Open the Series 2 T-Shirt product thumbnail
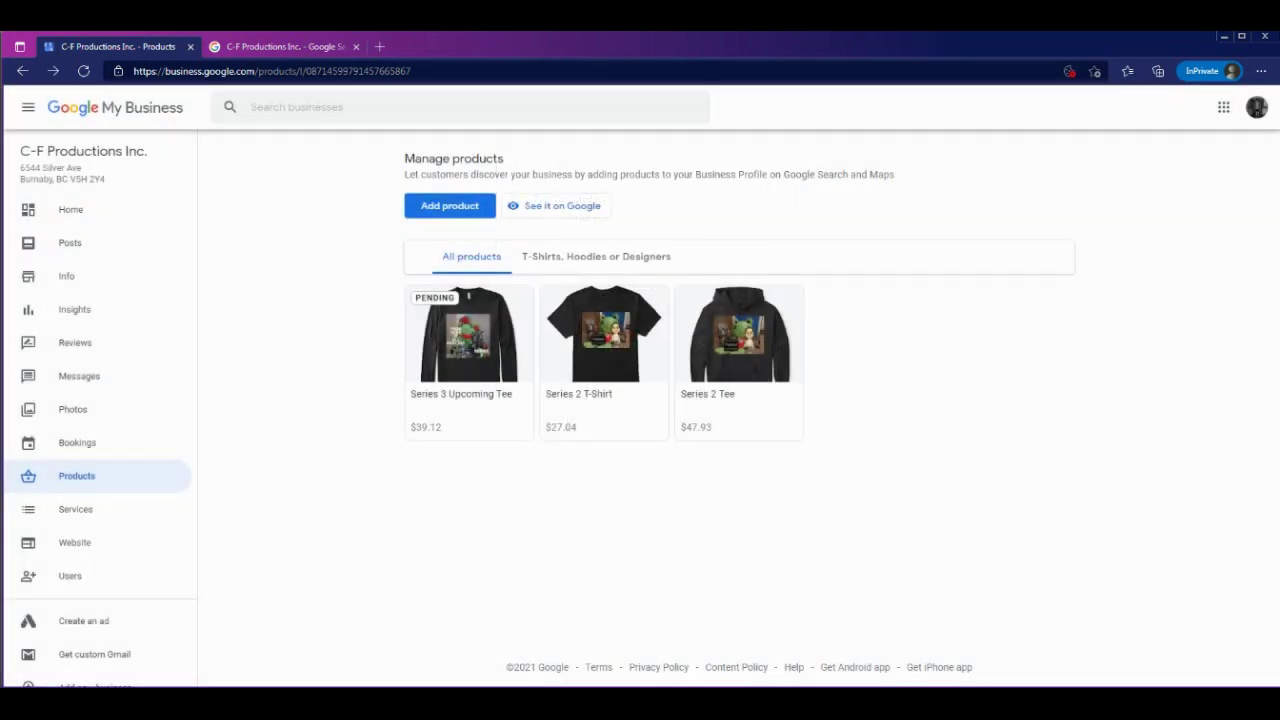This screenshot has width=1280, height=720. point(604,335)
